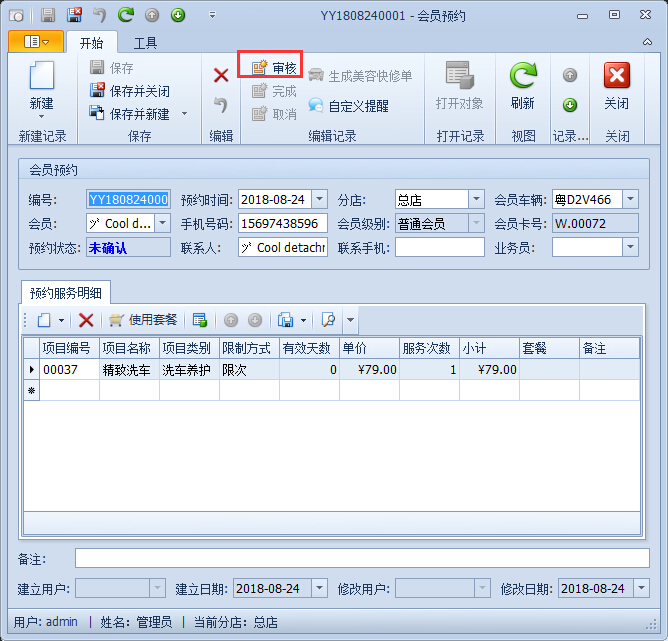Click the 备注 input field

point(361,558)
